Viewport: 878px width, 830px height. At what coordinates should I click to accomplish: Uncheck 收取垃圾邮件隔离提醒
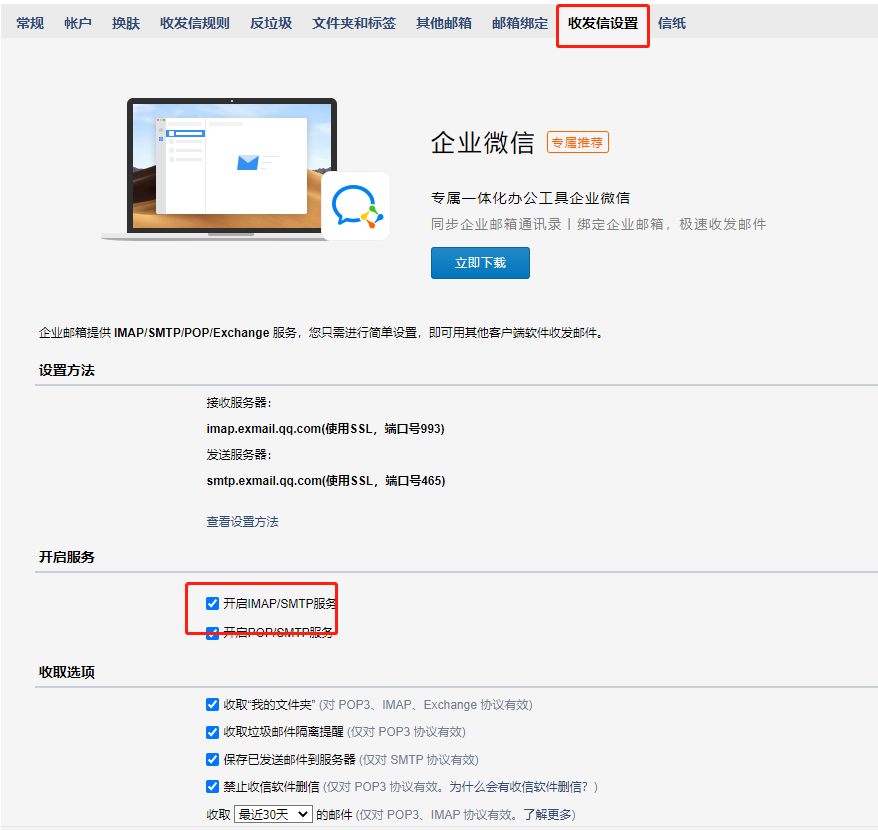pos(212,731)
